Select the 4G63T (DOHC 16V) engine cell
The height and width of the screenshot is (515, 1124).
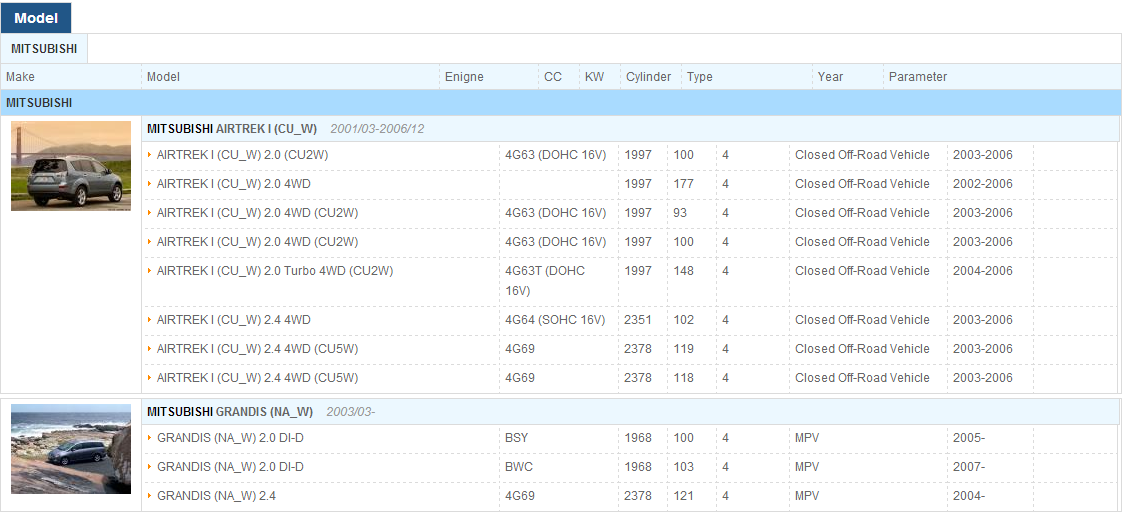(x=545, y=281)
